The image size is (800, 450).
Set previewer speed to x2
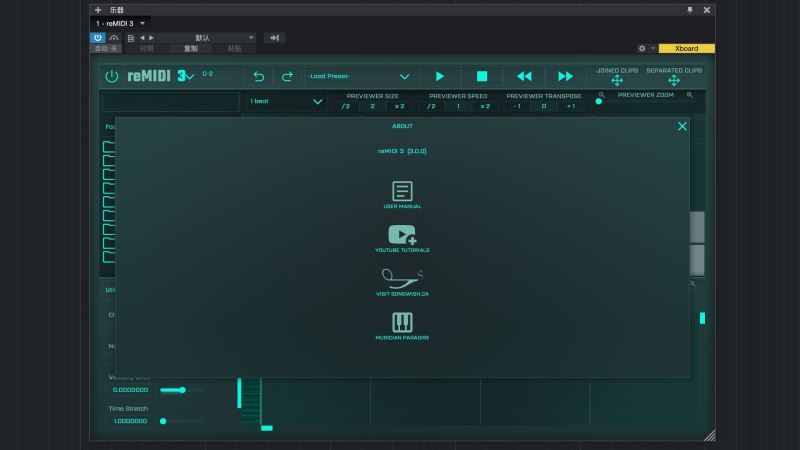(x=485, y=106)
